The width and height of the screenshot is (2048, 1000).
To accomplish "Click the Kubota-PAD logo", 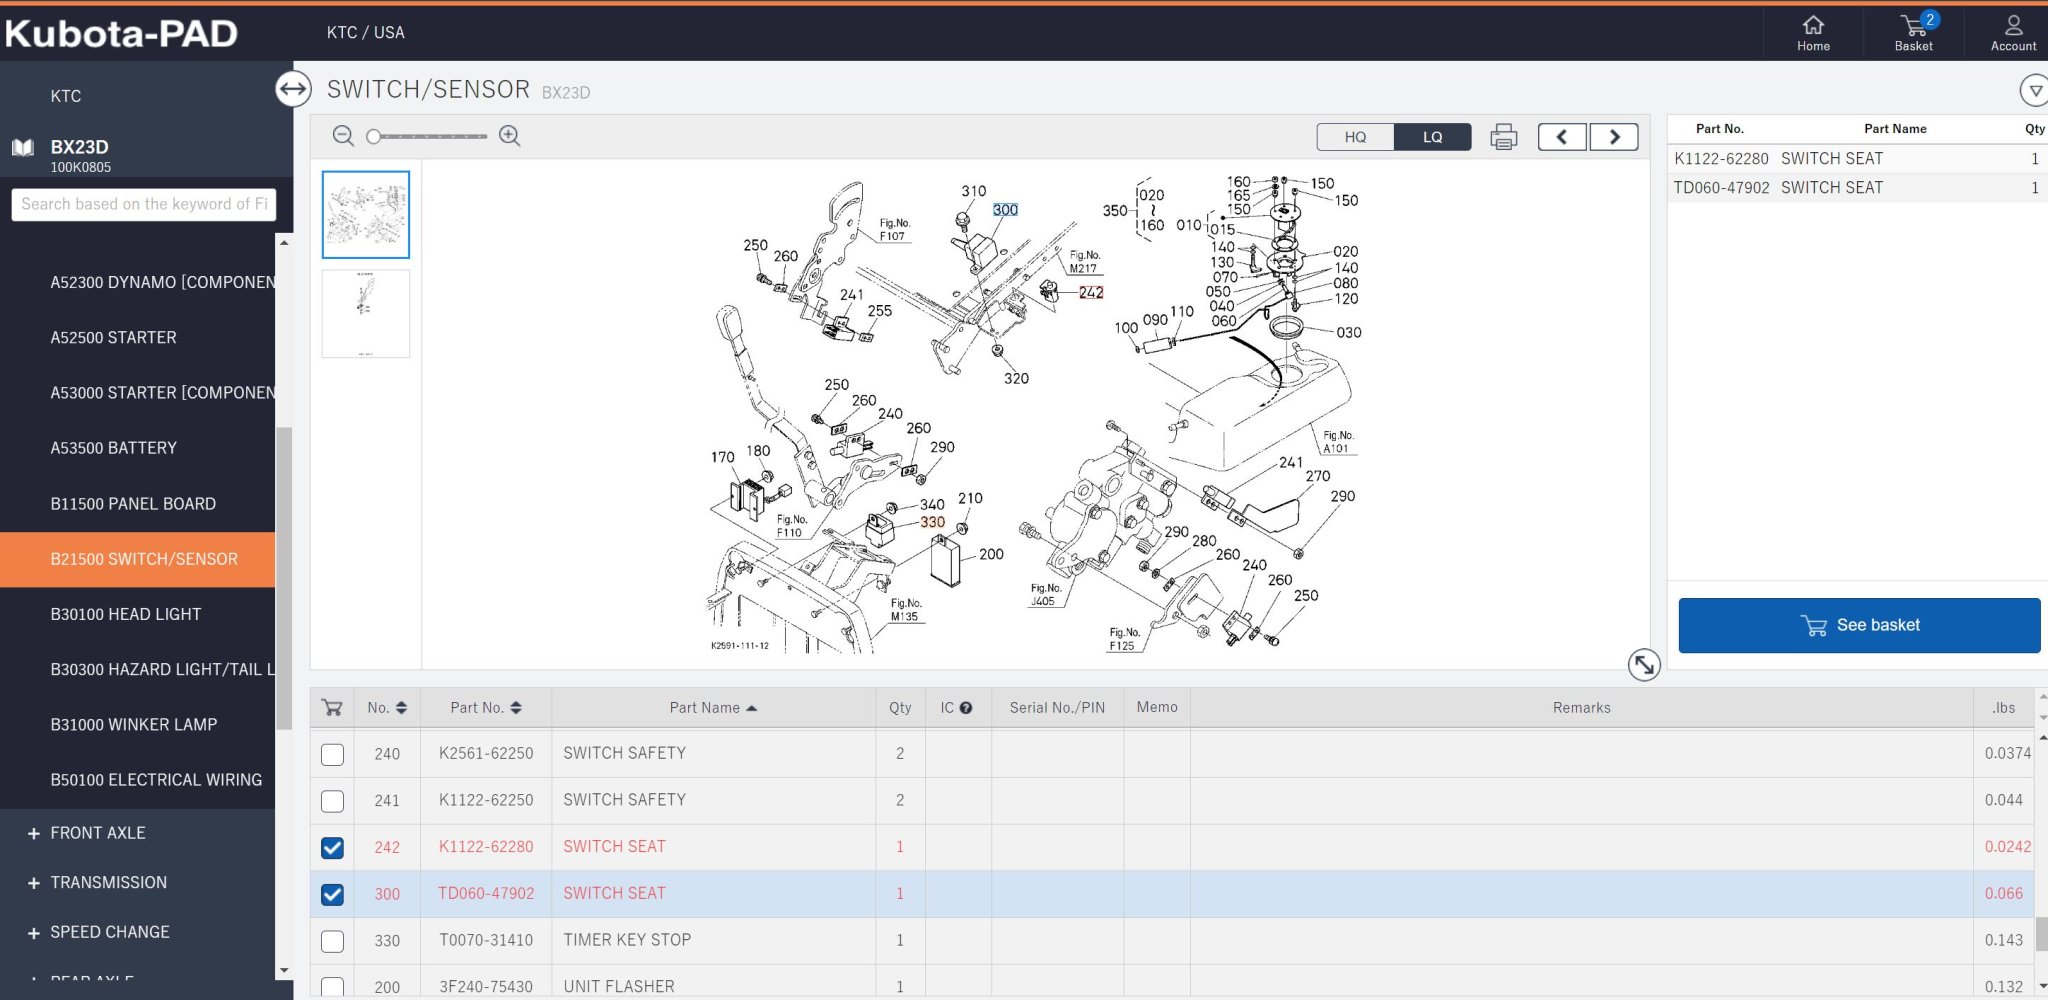I will click(x=121, y=33).
